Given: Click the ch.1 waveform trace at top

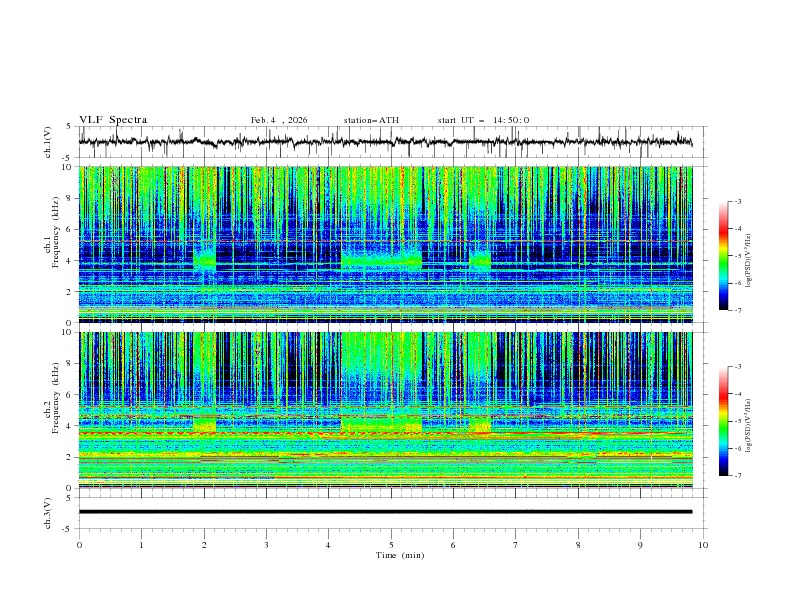Looking at the screenshot, I should pyautogui.click(x=385, y=142).
